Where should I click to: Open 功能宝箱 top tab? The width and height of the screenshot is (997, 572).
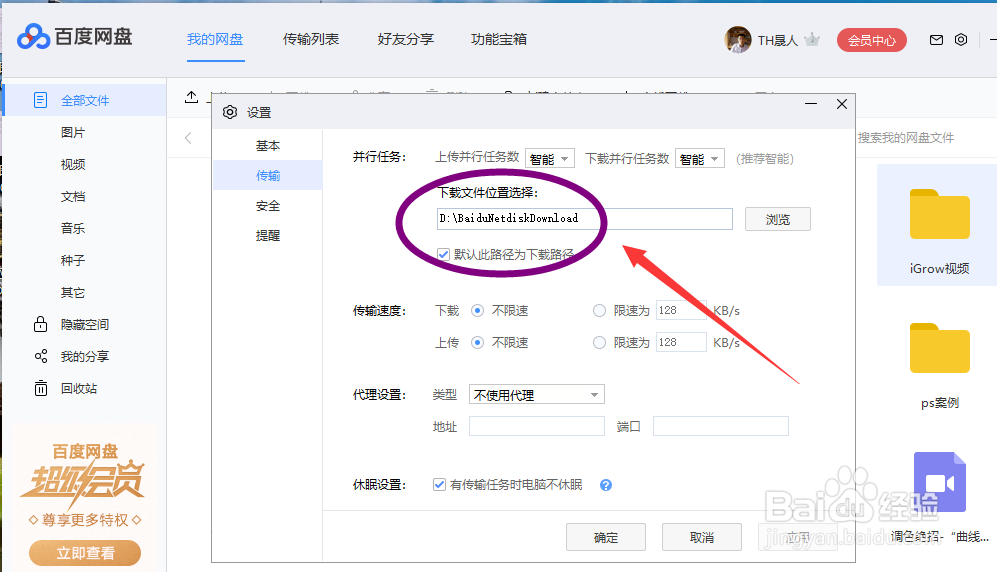499,39
